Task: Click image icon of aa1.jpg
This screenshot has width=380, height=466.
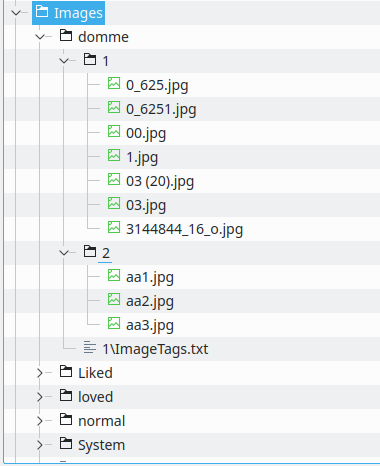Action: tap(114, 275)
